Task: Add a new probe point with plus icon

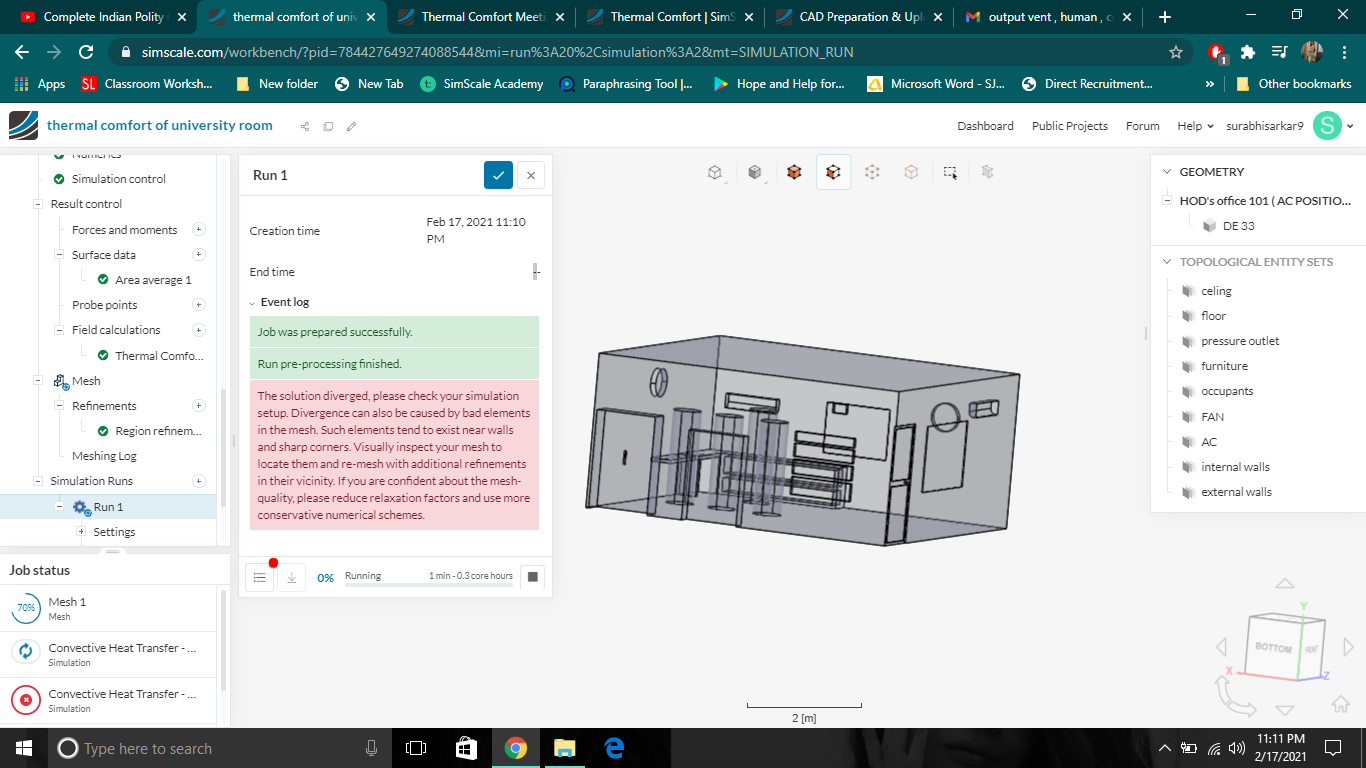Action: 199,305
